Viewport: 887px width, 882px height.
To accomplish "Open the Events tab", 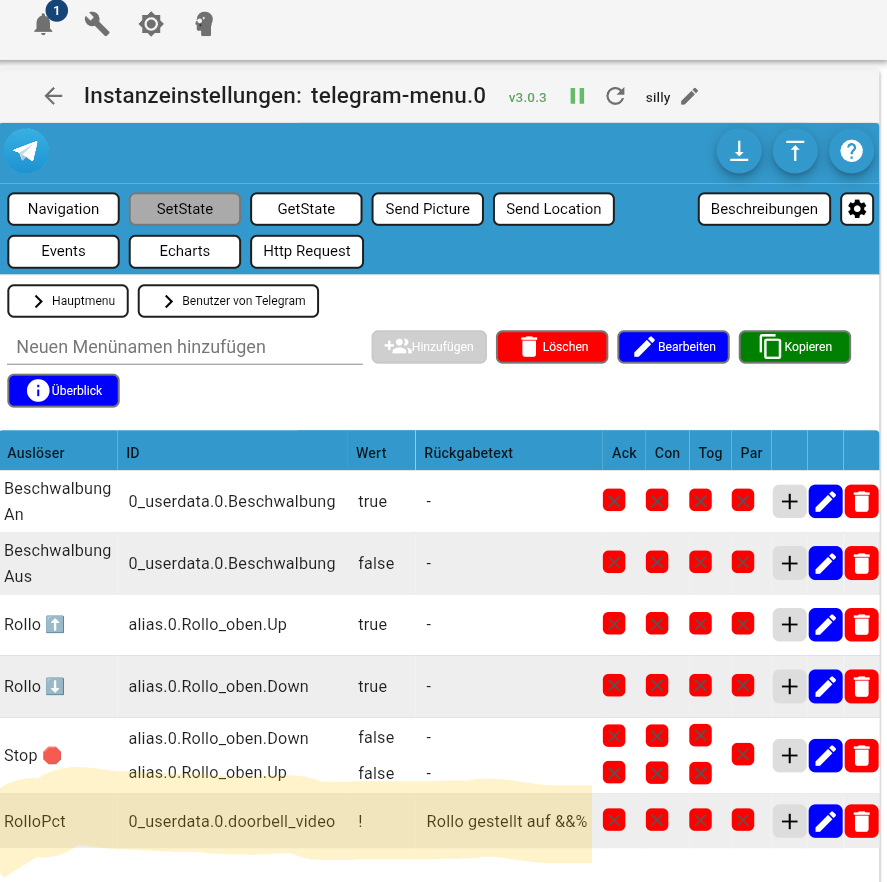I will coord(63,252).
